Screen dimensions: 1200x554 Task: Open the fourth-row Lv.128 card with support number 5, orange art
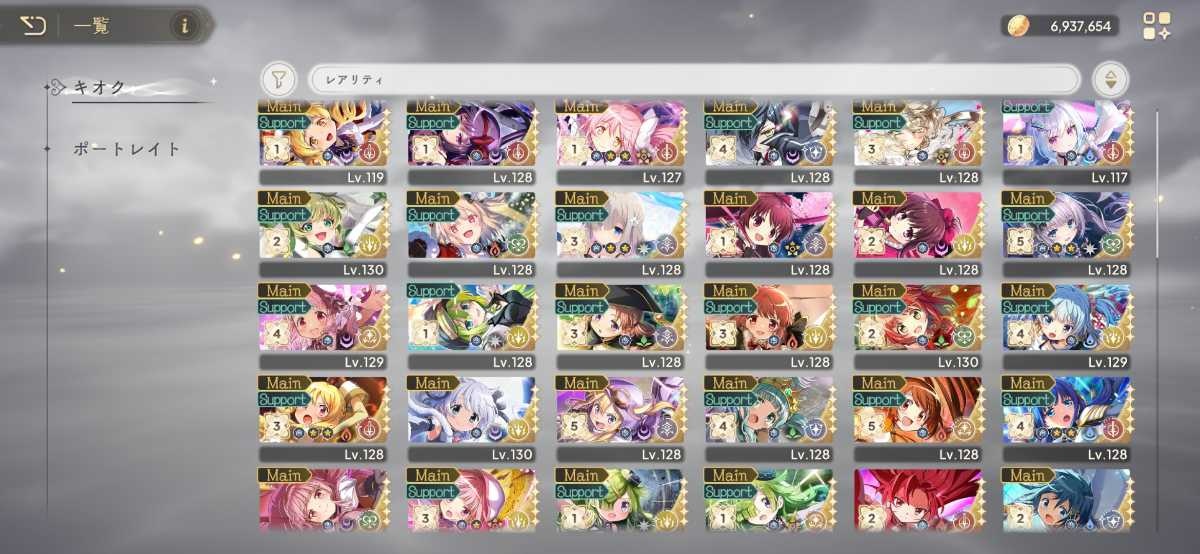coord(918,418)
